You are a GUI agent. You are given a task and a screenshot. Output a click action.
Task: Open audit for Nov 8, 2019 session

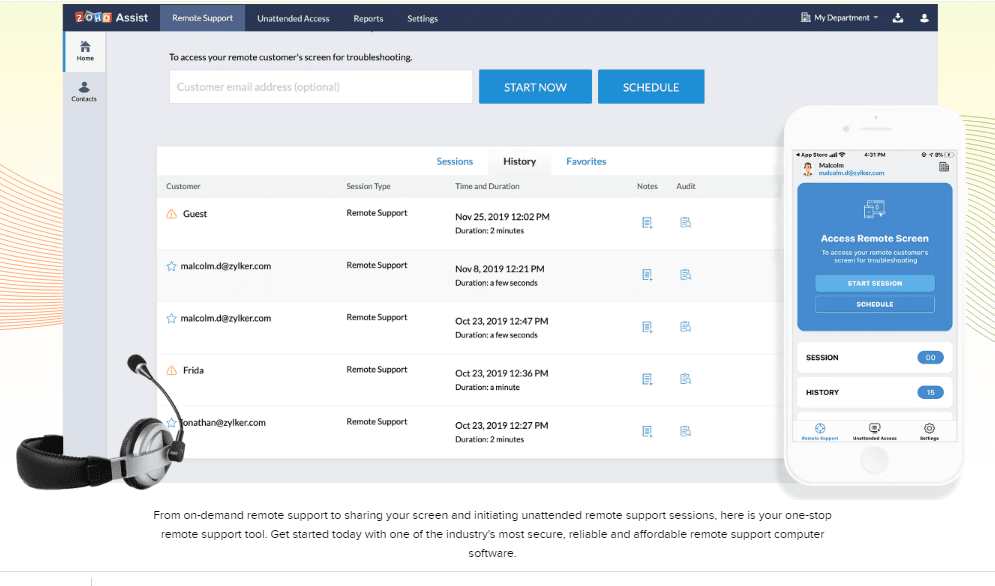(685, 275)
